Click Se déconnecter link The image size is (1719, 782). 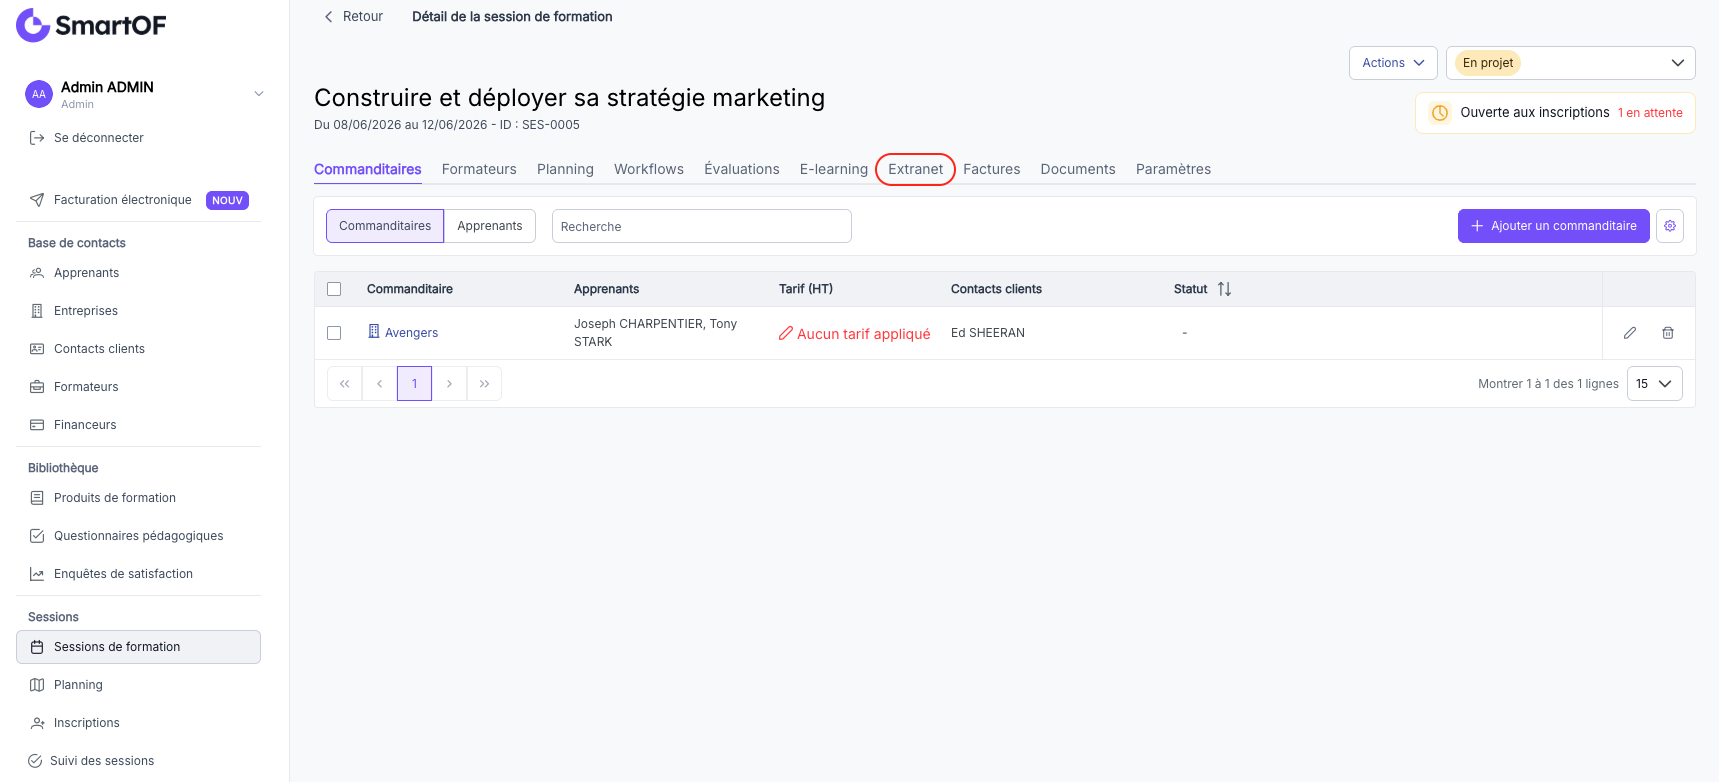[x=99, y=138]
